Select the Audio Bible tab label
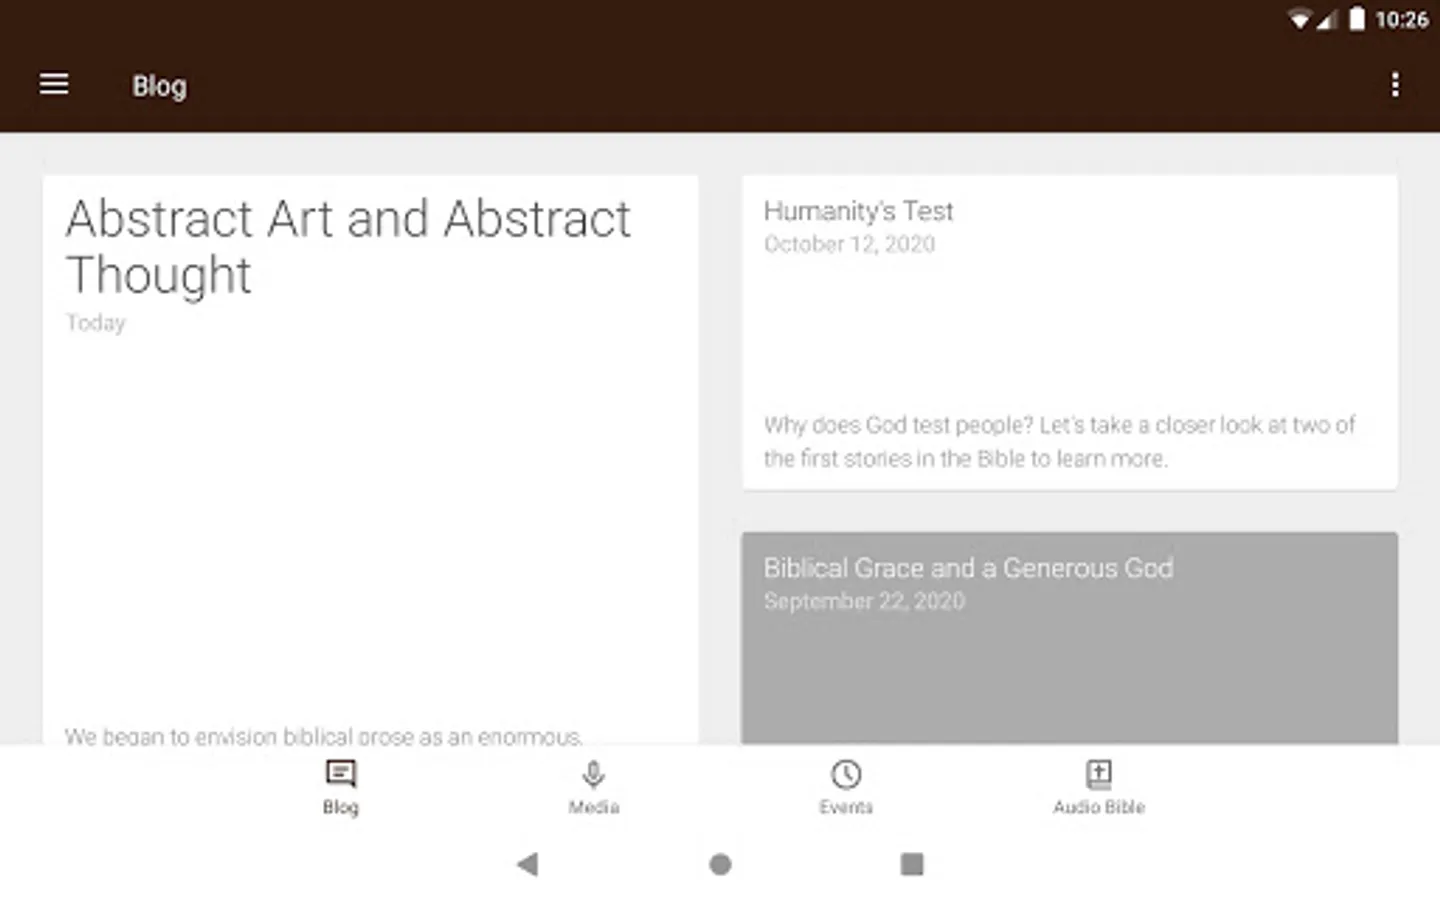The width and height of the screenshot is (1440, 900). click(1098, 807)
